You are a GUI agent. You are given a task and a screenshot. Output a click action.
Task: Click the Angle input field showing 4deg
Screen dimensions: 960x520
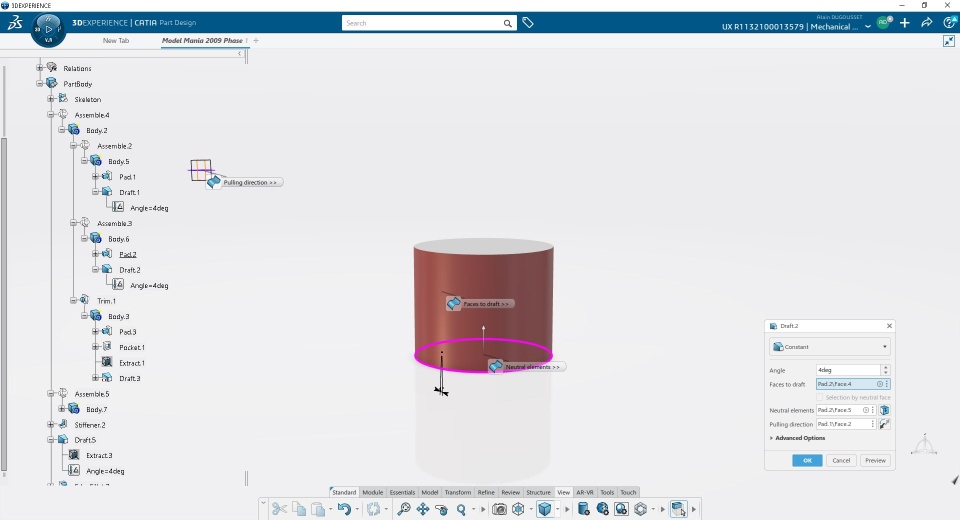pyautogui.click(x=849, y=370)
